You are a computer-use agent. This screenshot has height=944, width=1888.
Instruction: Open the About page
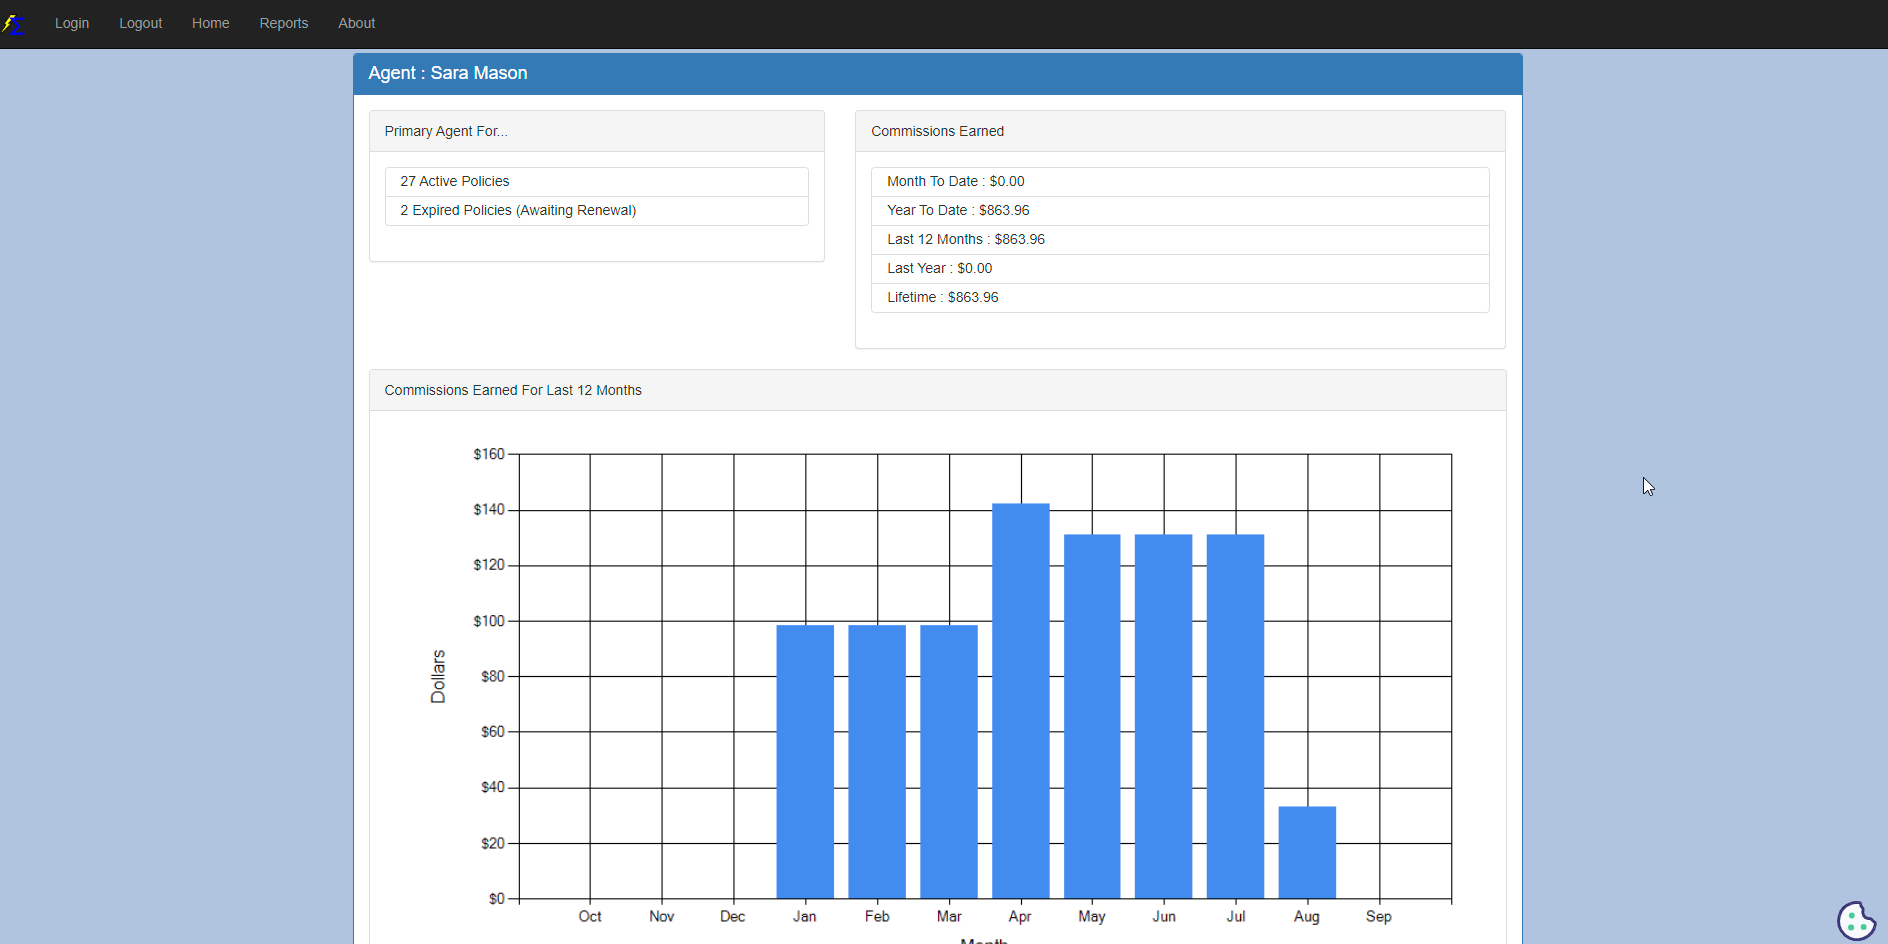(x=356, y=23)
